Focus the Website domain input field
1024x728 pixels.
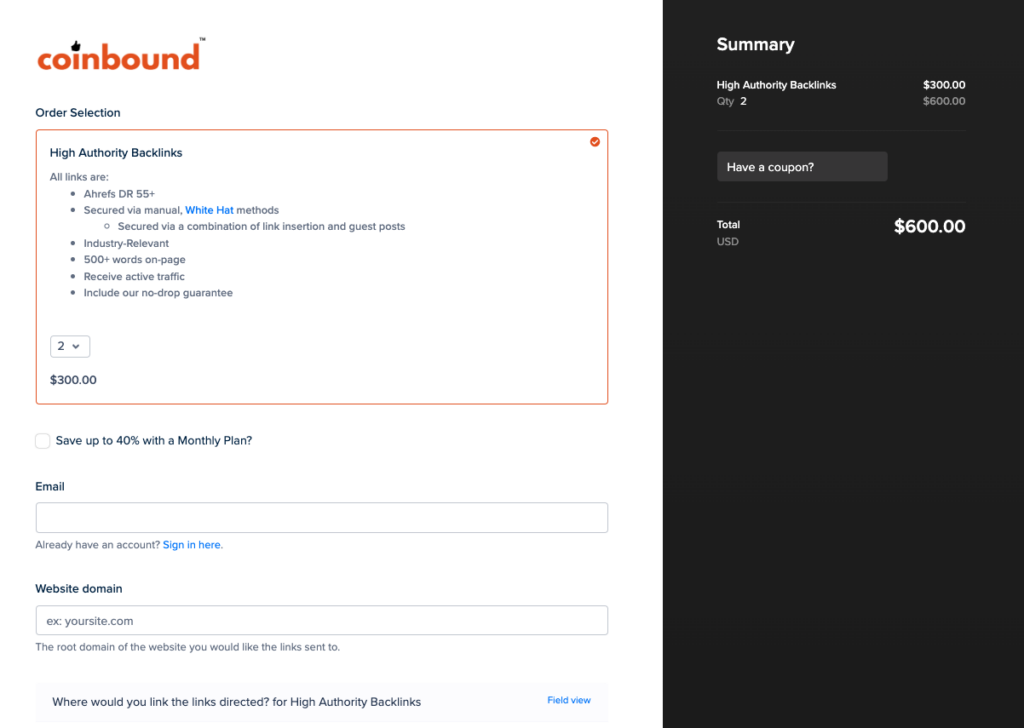coord(322,620)
